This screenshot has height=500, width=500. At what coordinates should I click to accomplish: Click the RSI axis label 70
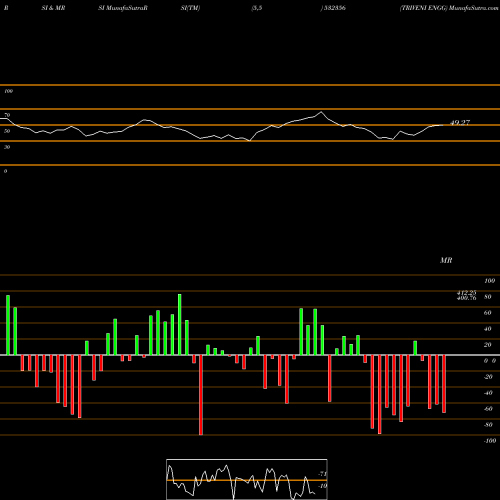point(7,115)
